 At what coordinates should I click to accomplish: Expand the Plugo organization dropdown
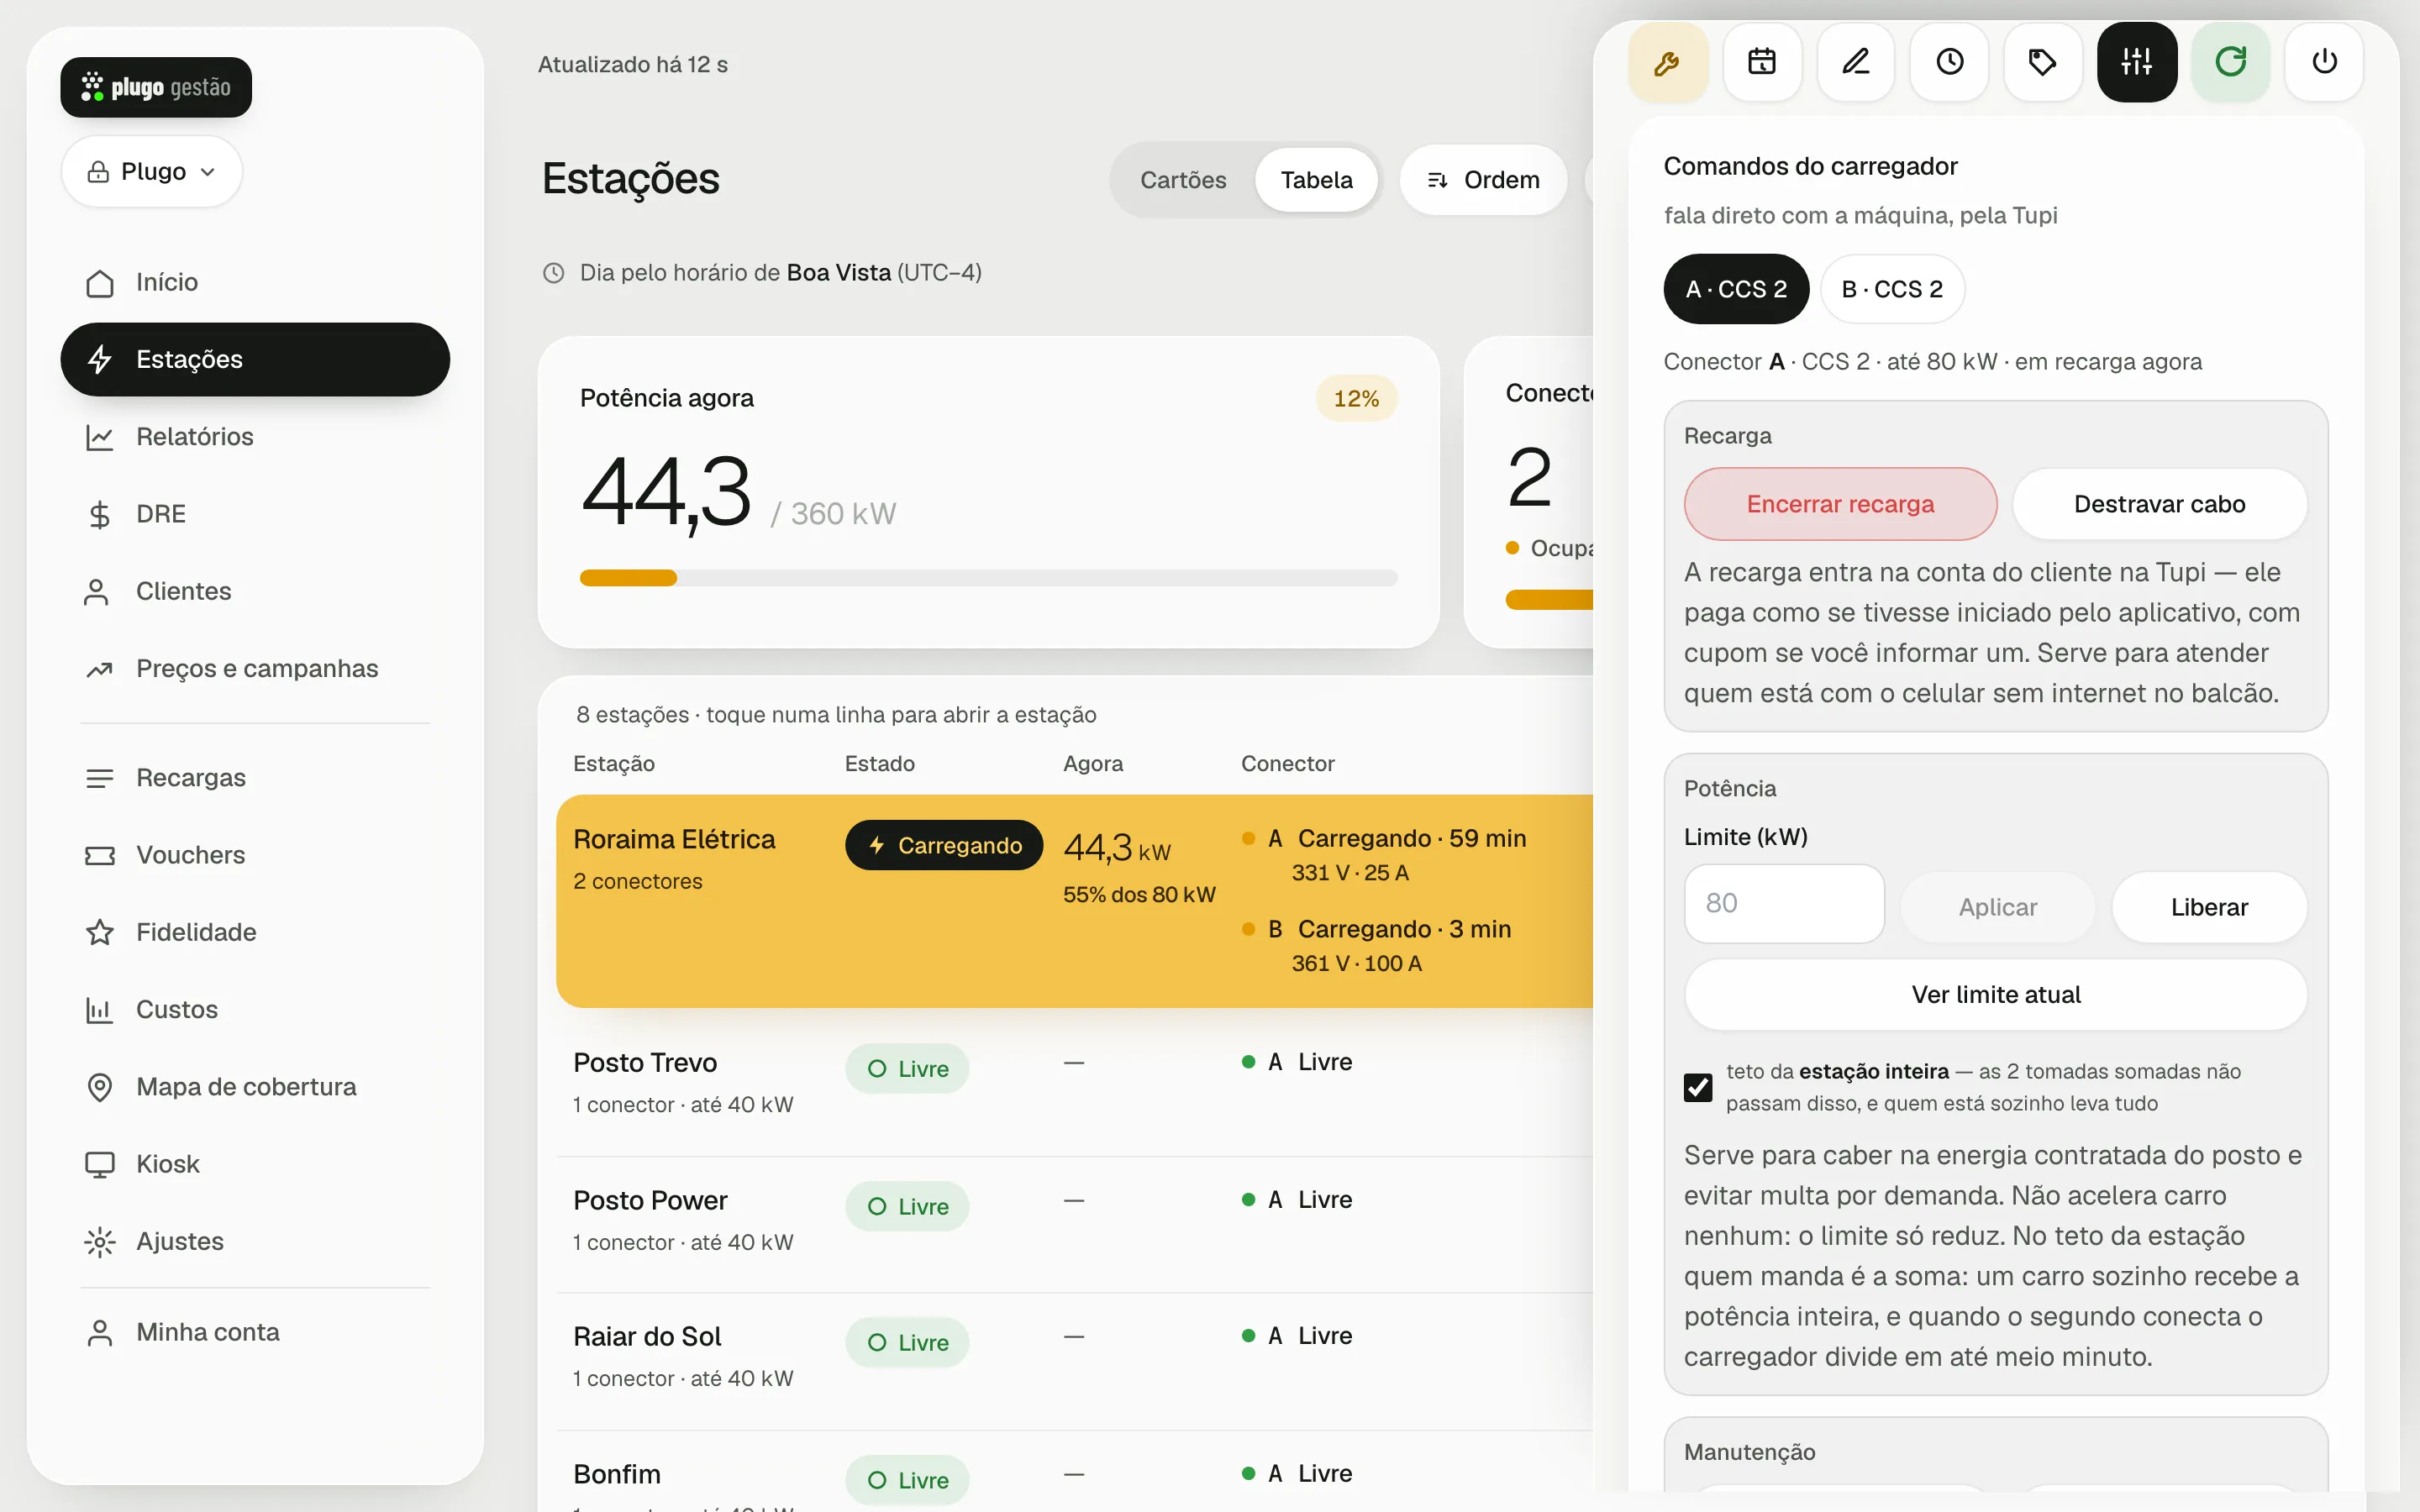click(152, 172)
